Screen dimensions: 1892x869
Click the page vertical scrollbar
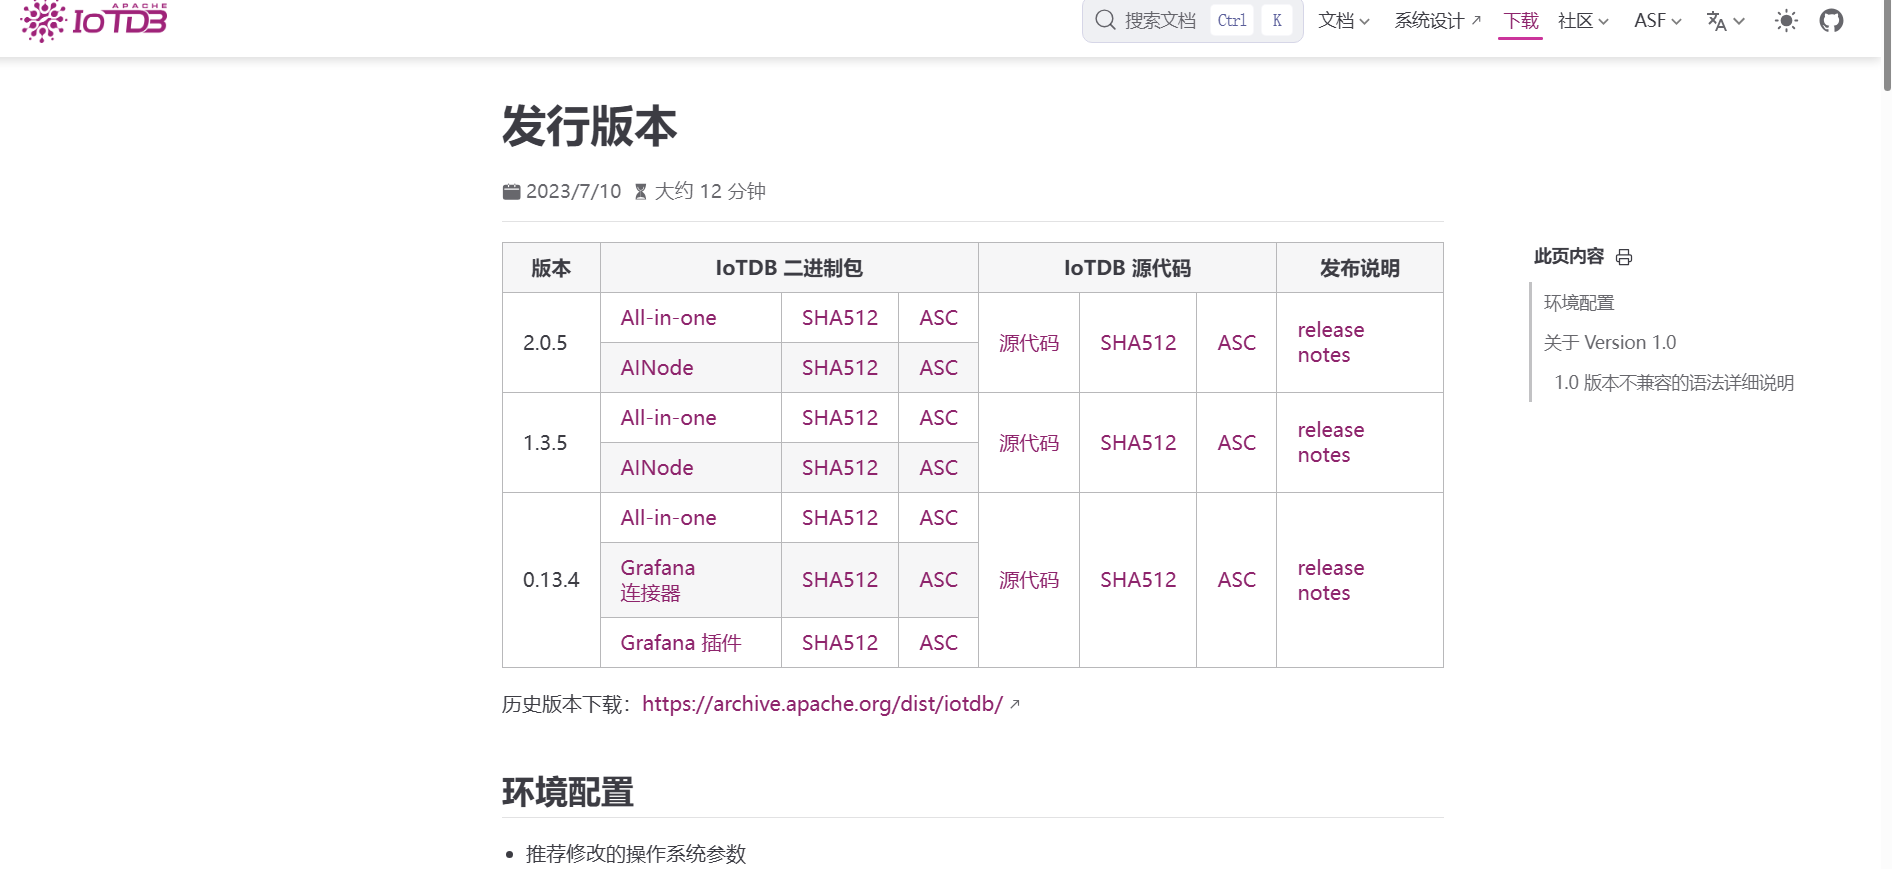coord(1886,47)
